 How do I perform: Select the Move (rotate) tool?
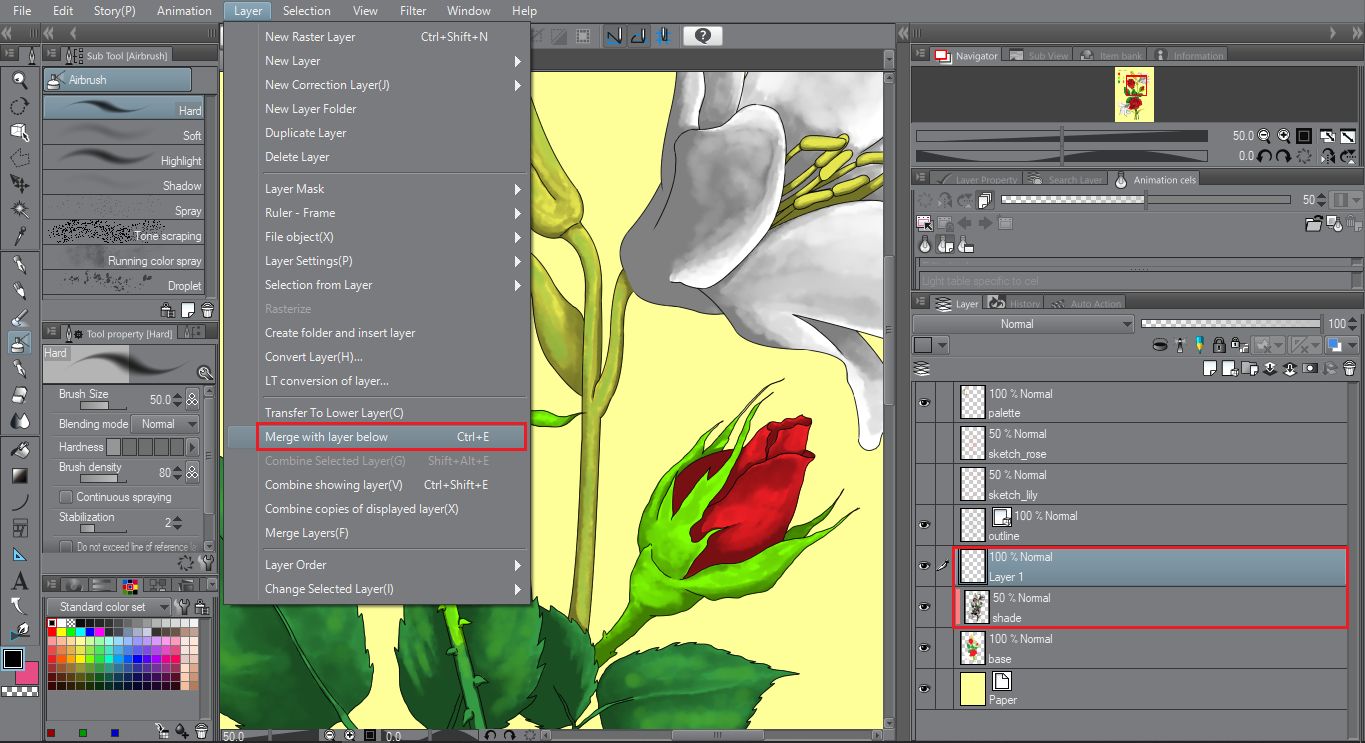click(x=19, y=106)
